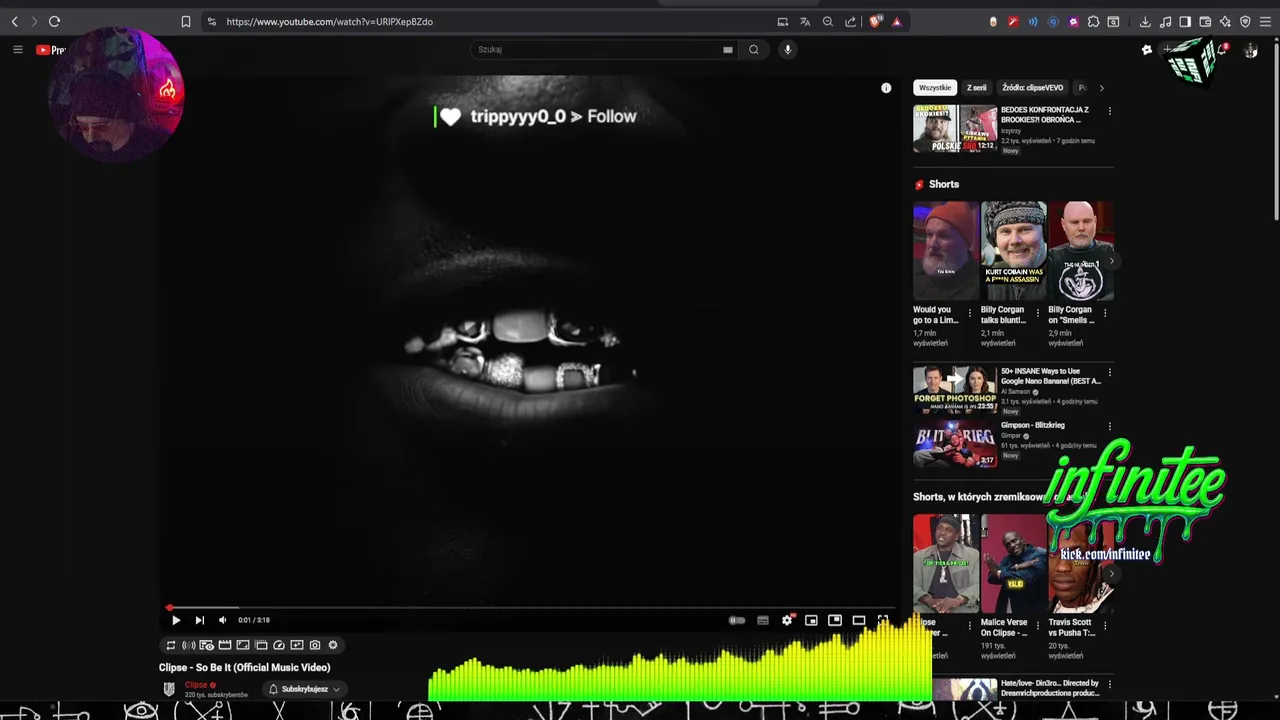Seek on the video progress bar
This screenshot has height=720, width=1280.
530,607
